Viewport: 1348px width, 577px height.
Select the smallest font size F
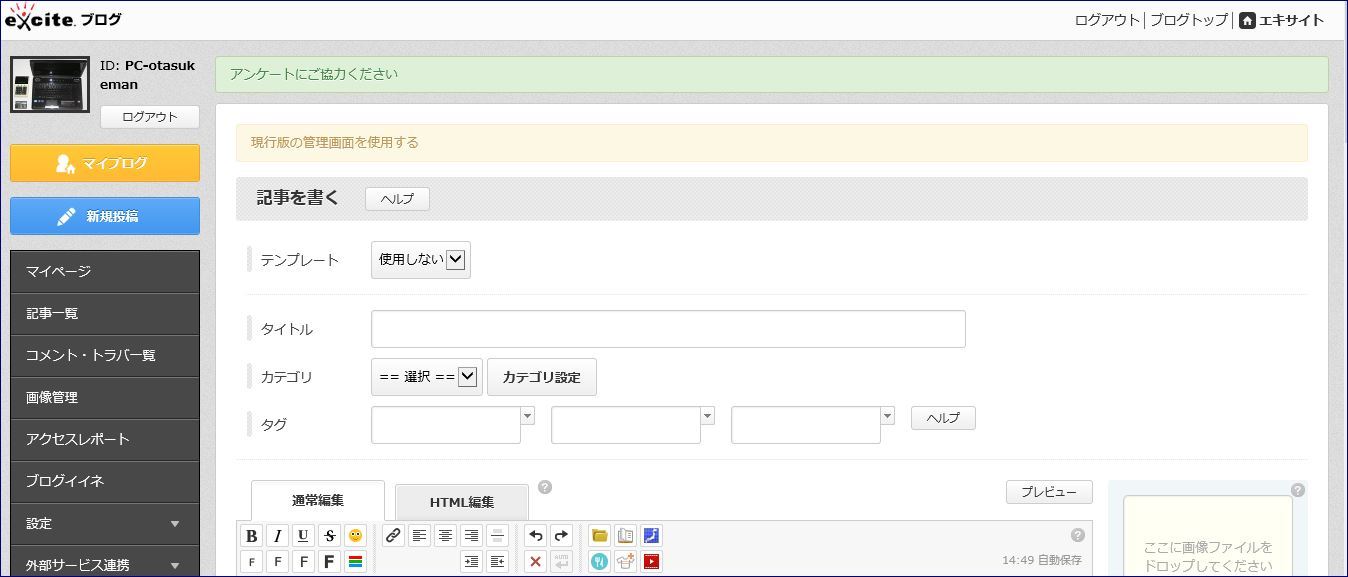coord(252,562)
